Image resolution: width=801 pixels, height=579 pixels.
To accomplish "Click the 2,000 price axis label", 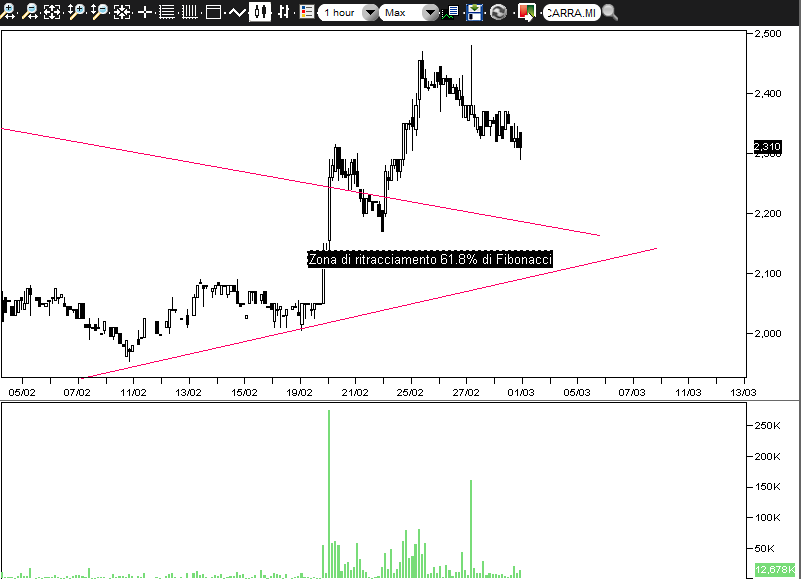I will (x=768, y=333).
